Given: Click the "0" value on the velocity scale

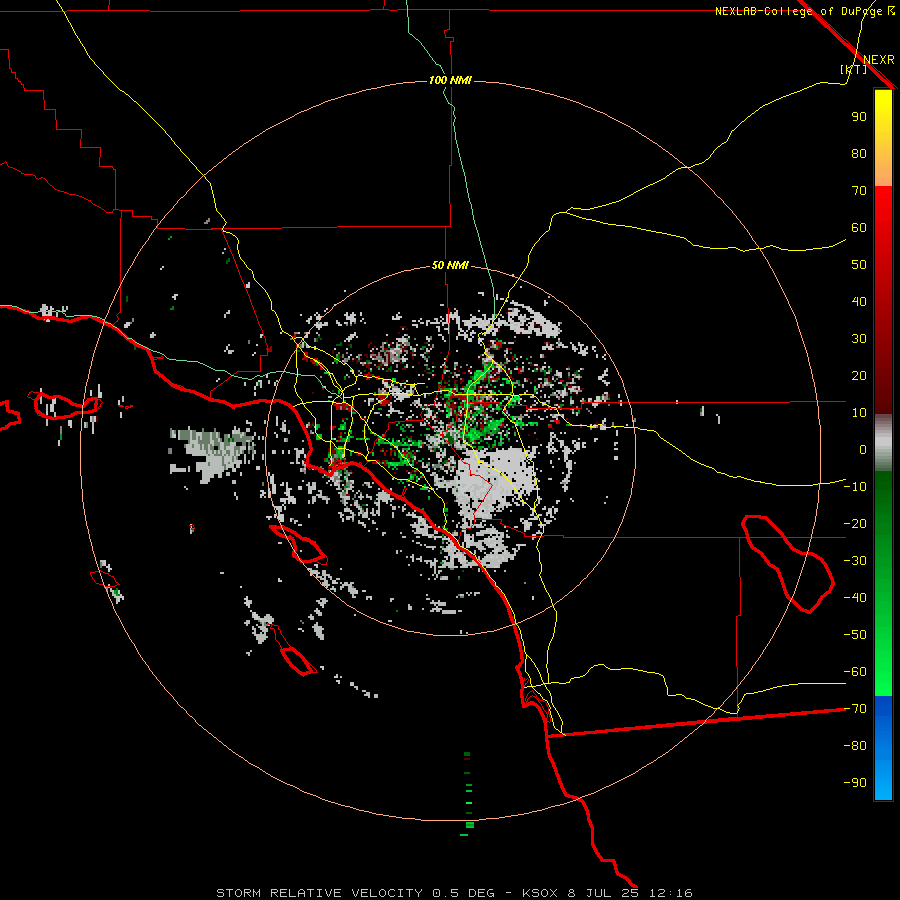Looking at the screenshot, I should (863, 449).
